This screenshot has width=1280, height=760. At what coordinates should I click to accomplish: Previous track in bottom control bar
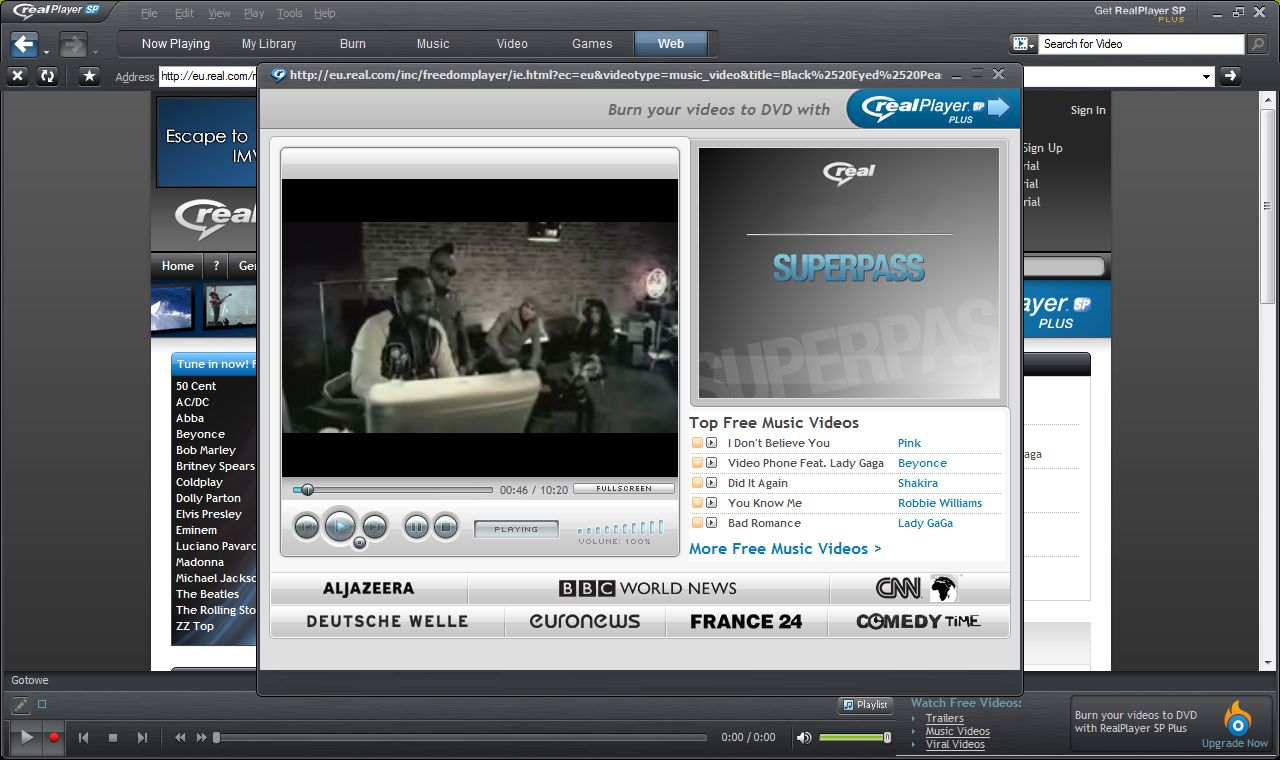click(84, 738)
